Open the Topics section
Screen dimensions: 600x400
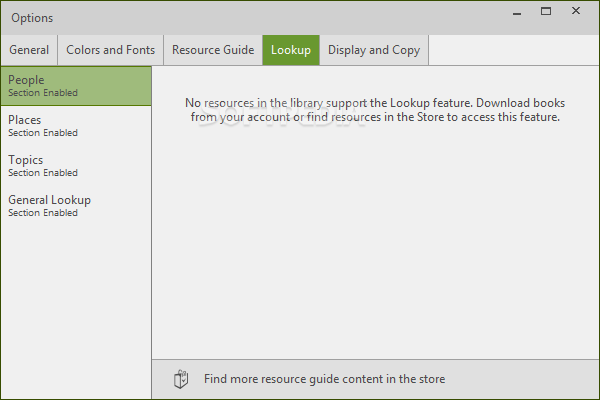76,165
